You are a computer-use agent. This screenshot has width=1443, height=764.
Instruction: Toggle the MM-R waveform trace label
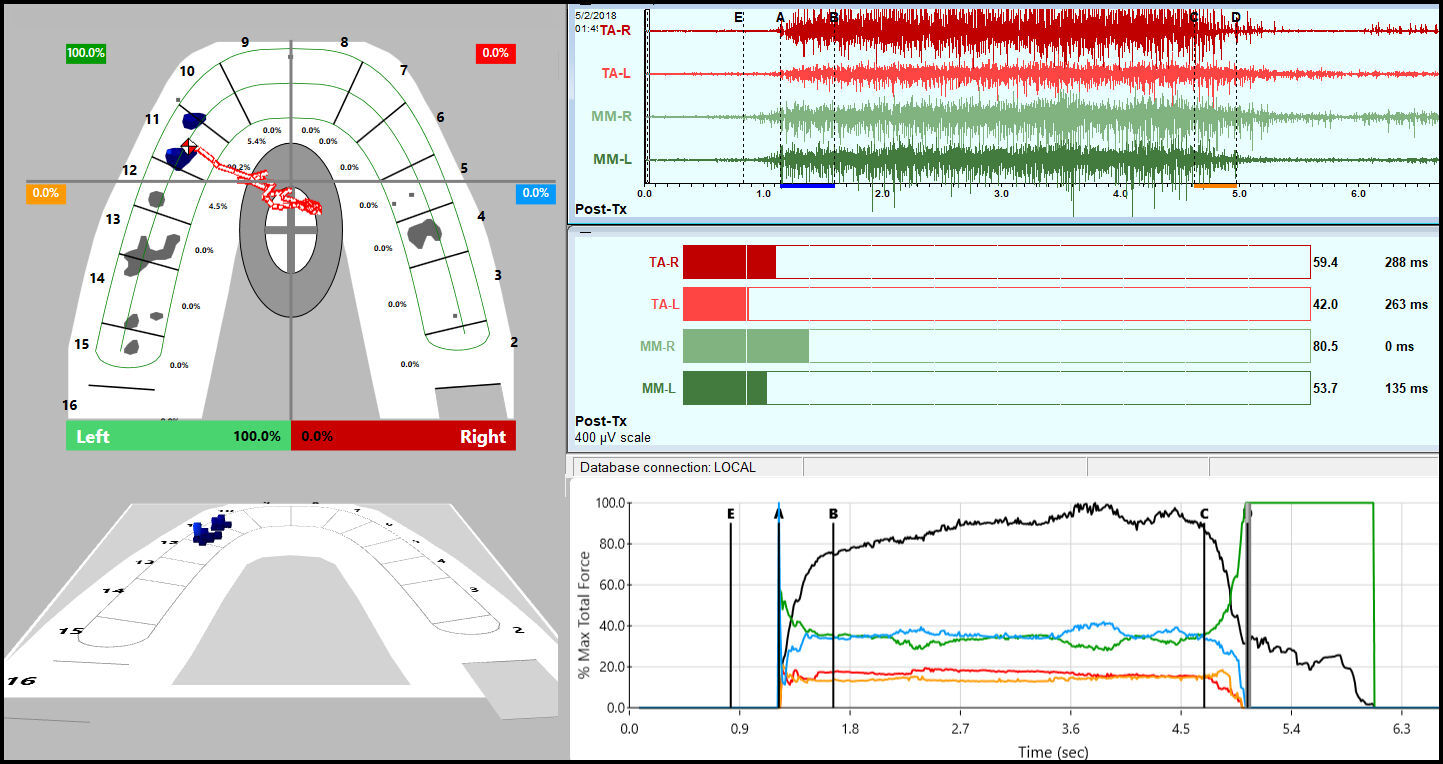click(612, 115)
